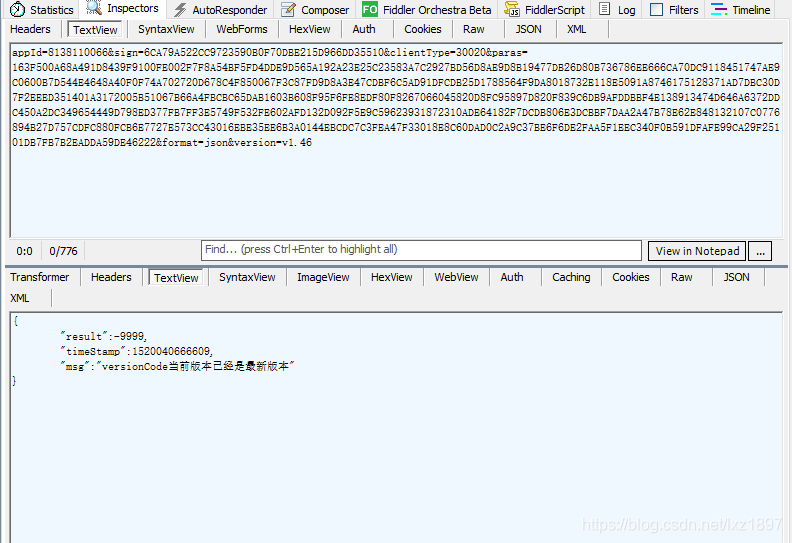Click the 0/776 character count

(x=63, y=251)
